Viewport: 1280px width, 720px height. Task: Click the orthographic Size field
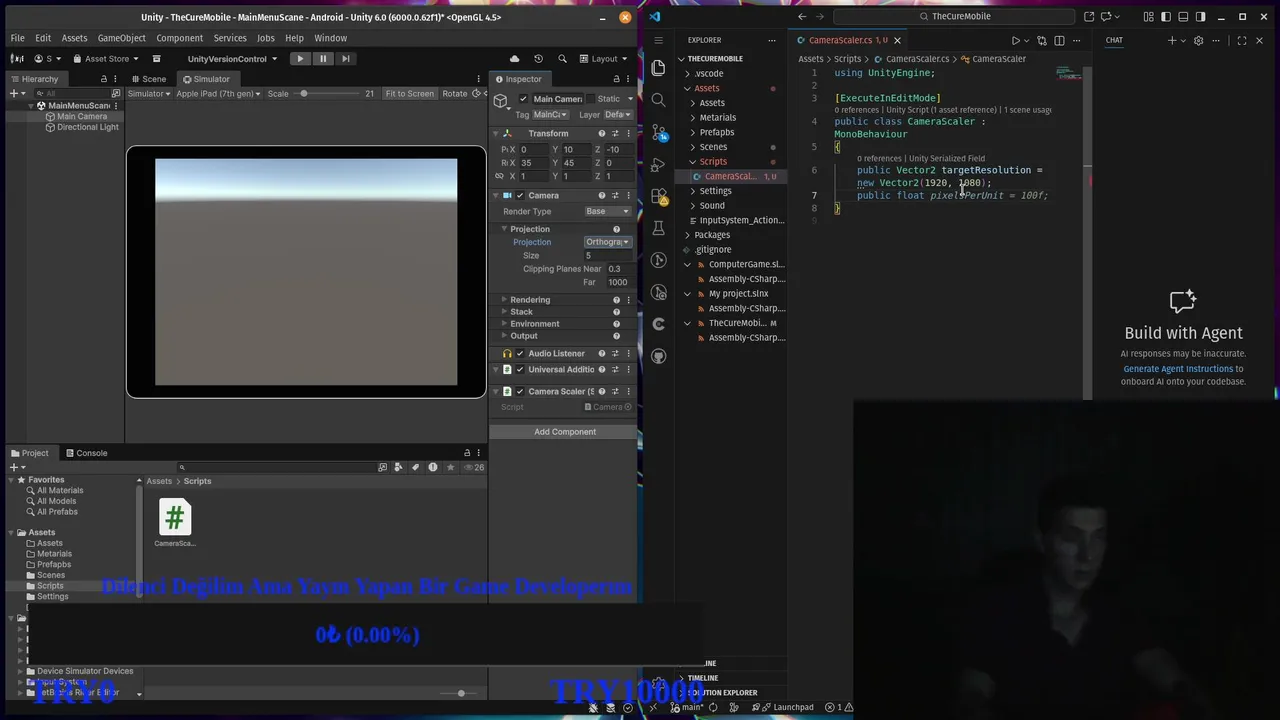608,255
